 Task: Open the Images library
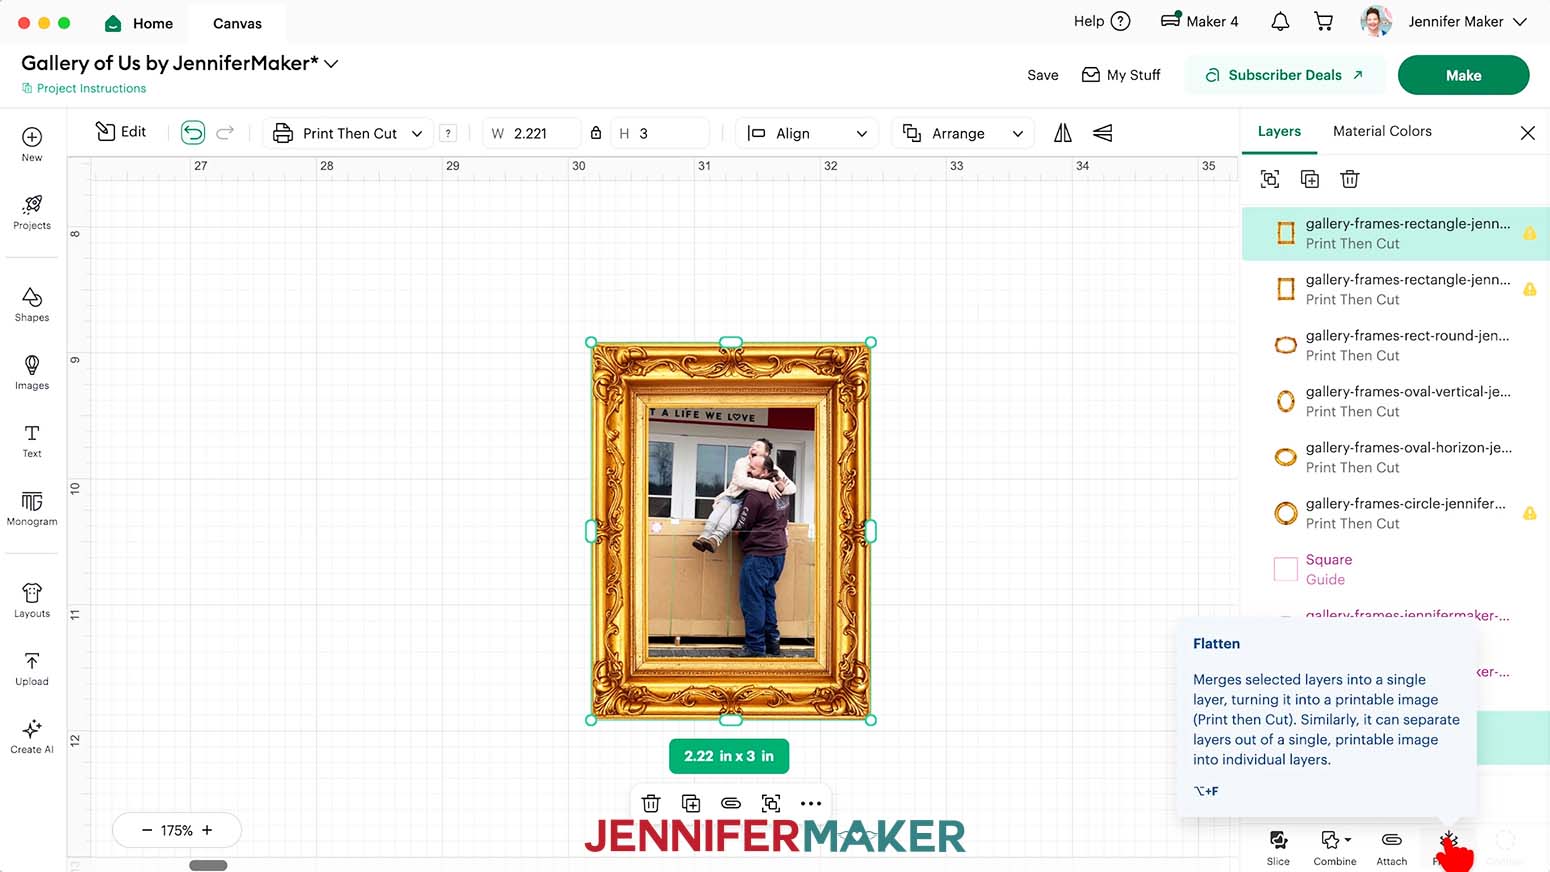32,372
